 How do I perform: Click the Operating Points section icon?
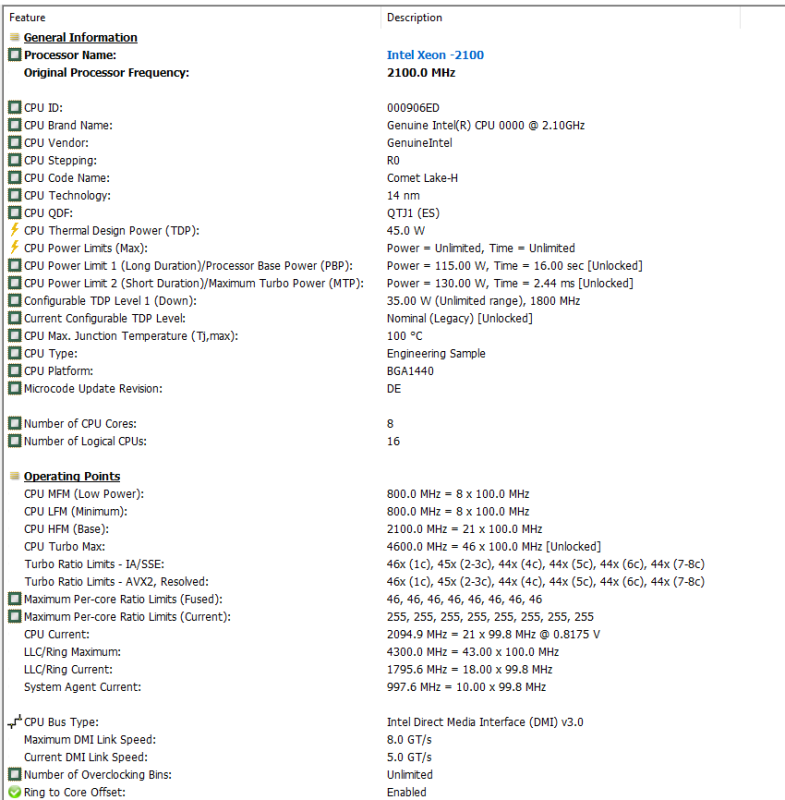coord(15,476)
